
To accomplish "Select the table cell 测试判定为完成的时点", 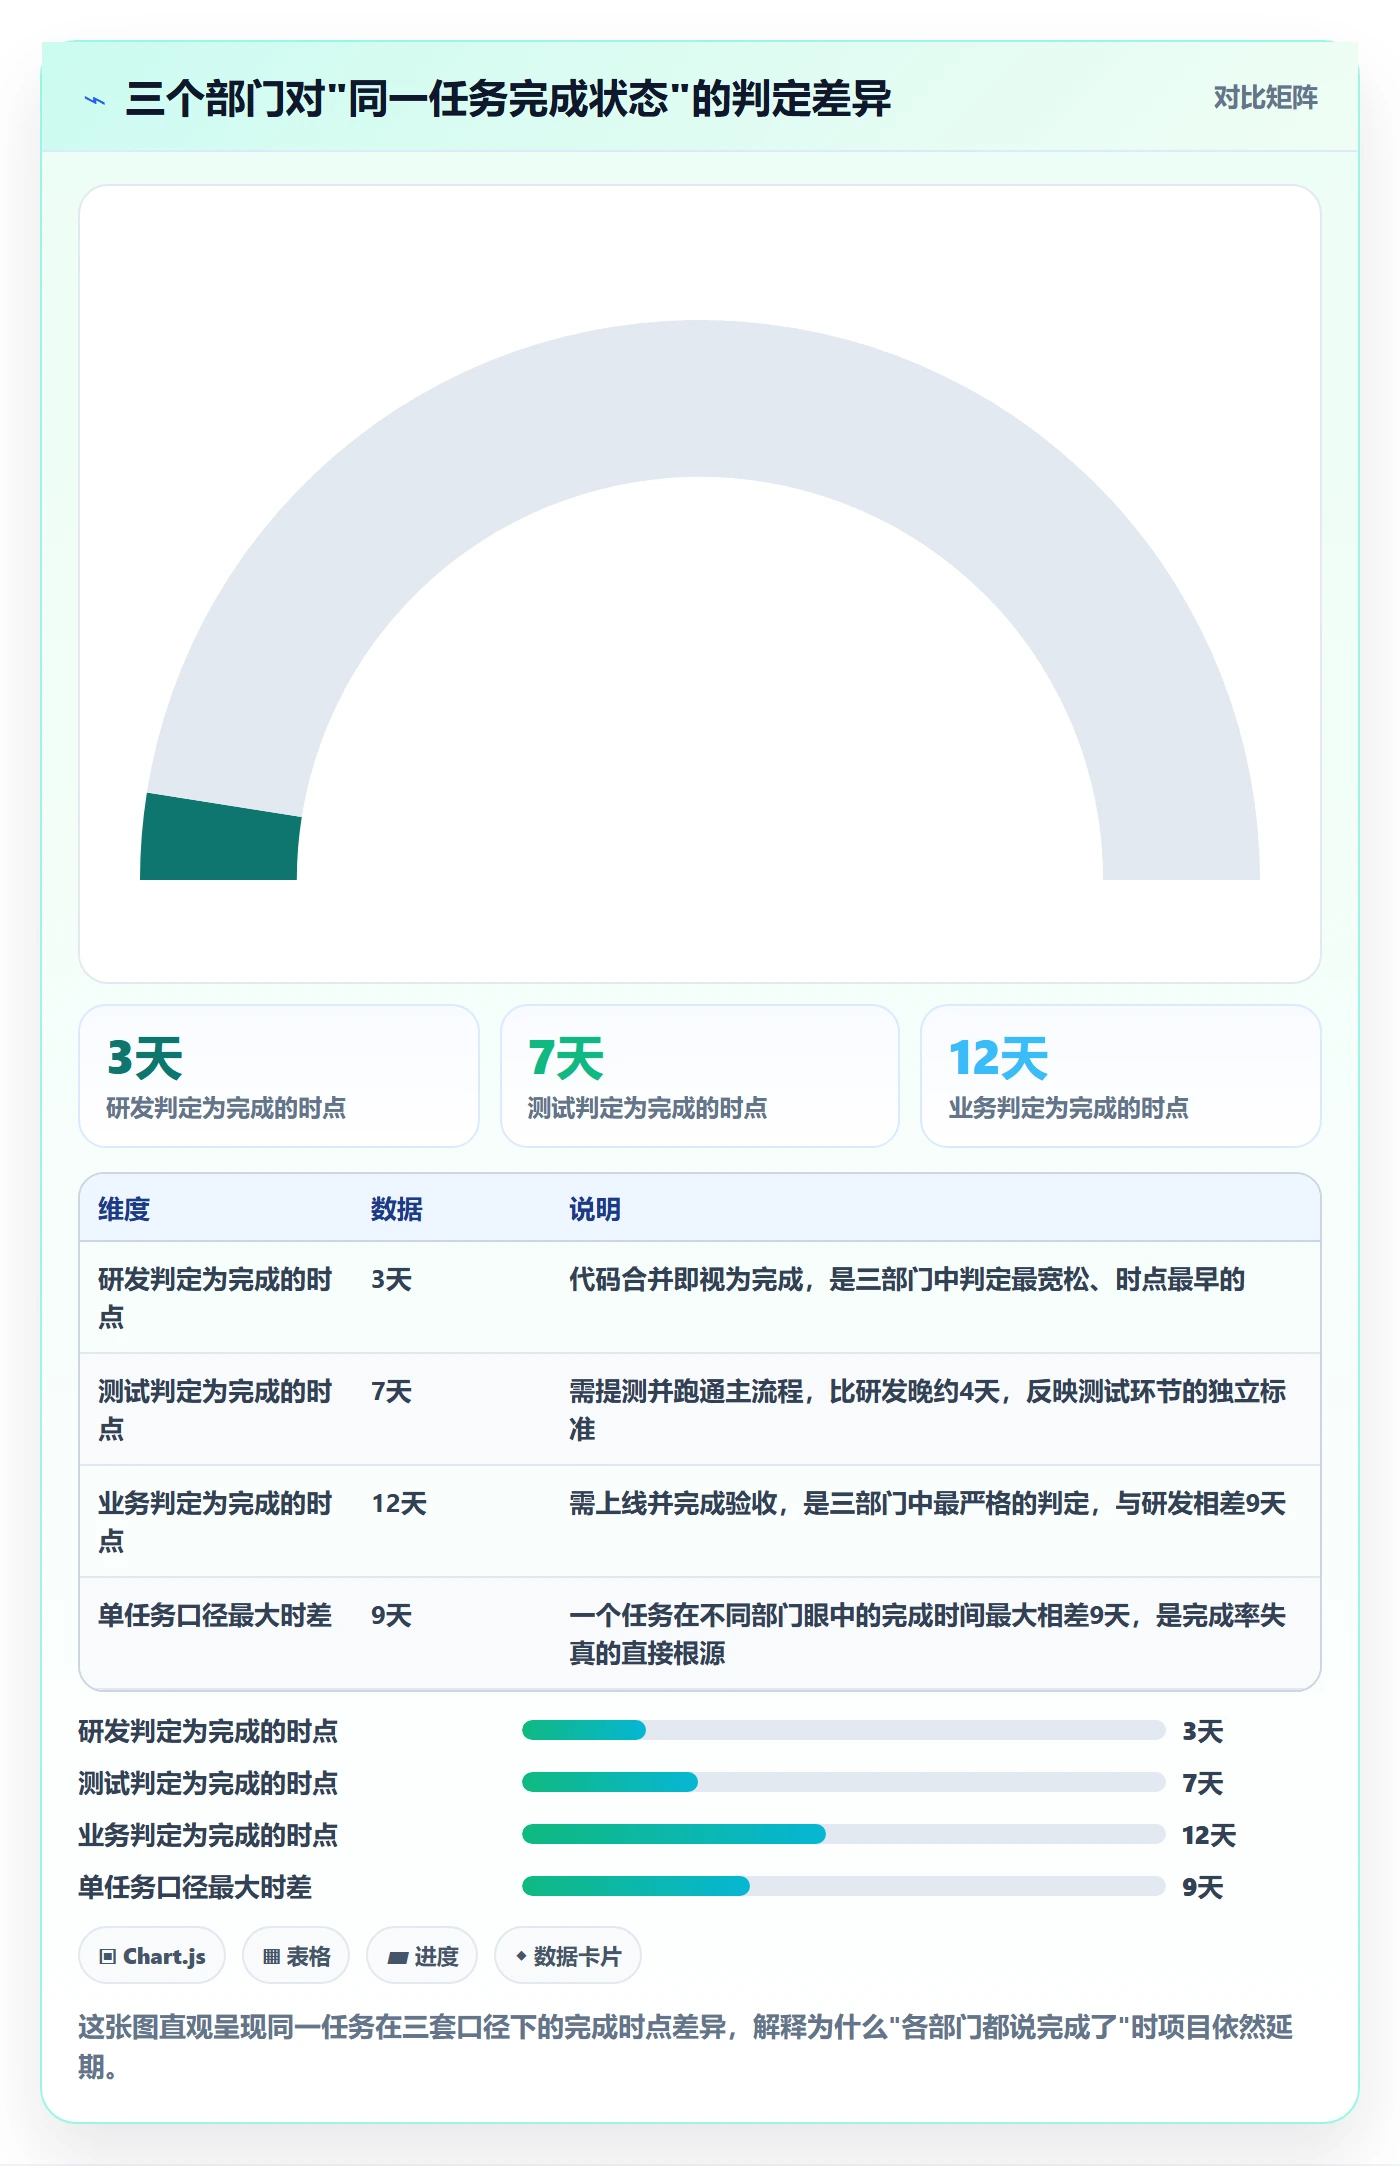I will tap(215, 1410).
